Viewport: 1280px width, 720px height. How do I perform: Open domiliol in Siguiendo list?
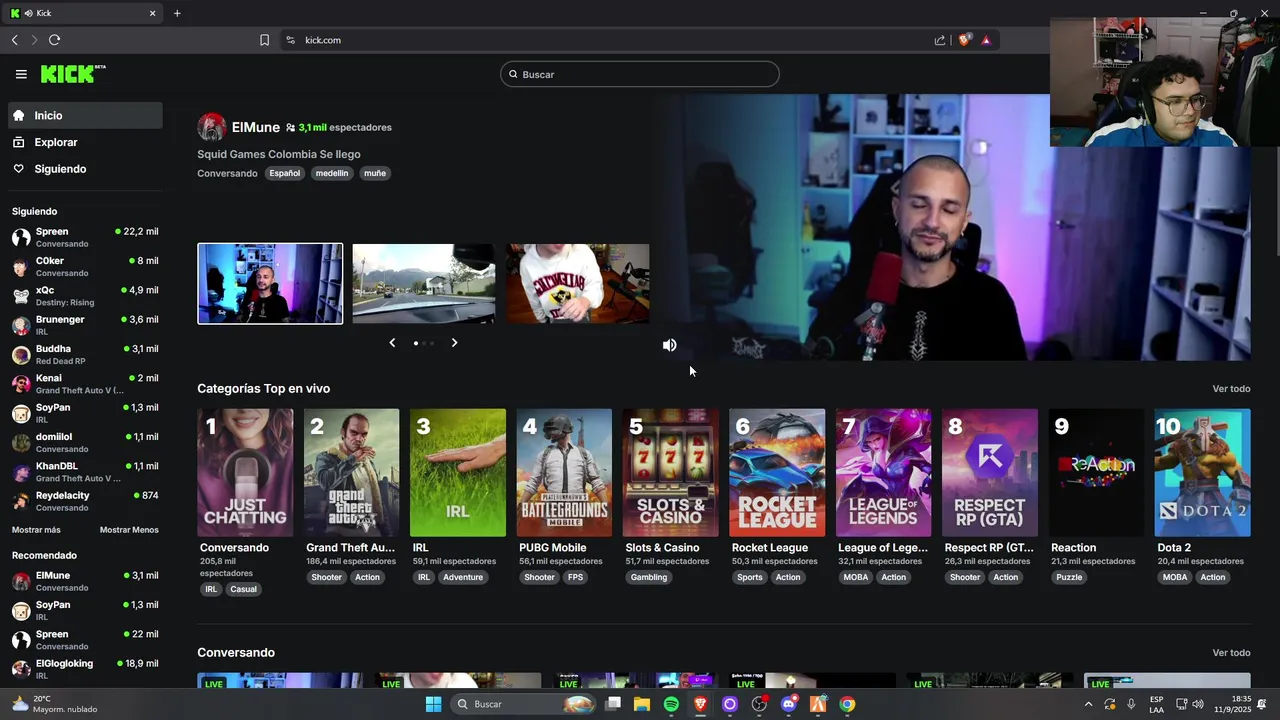click(x=85, y=442)
